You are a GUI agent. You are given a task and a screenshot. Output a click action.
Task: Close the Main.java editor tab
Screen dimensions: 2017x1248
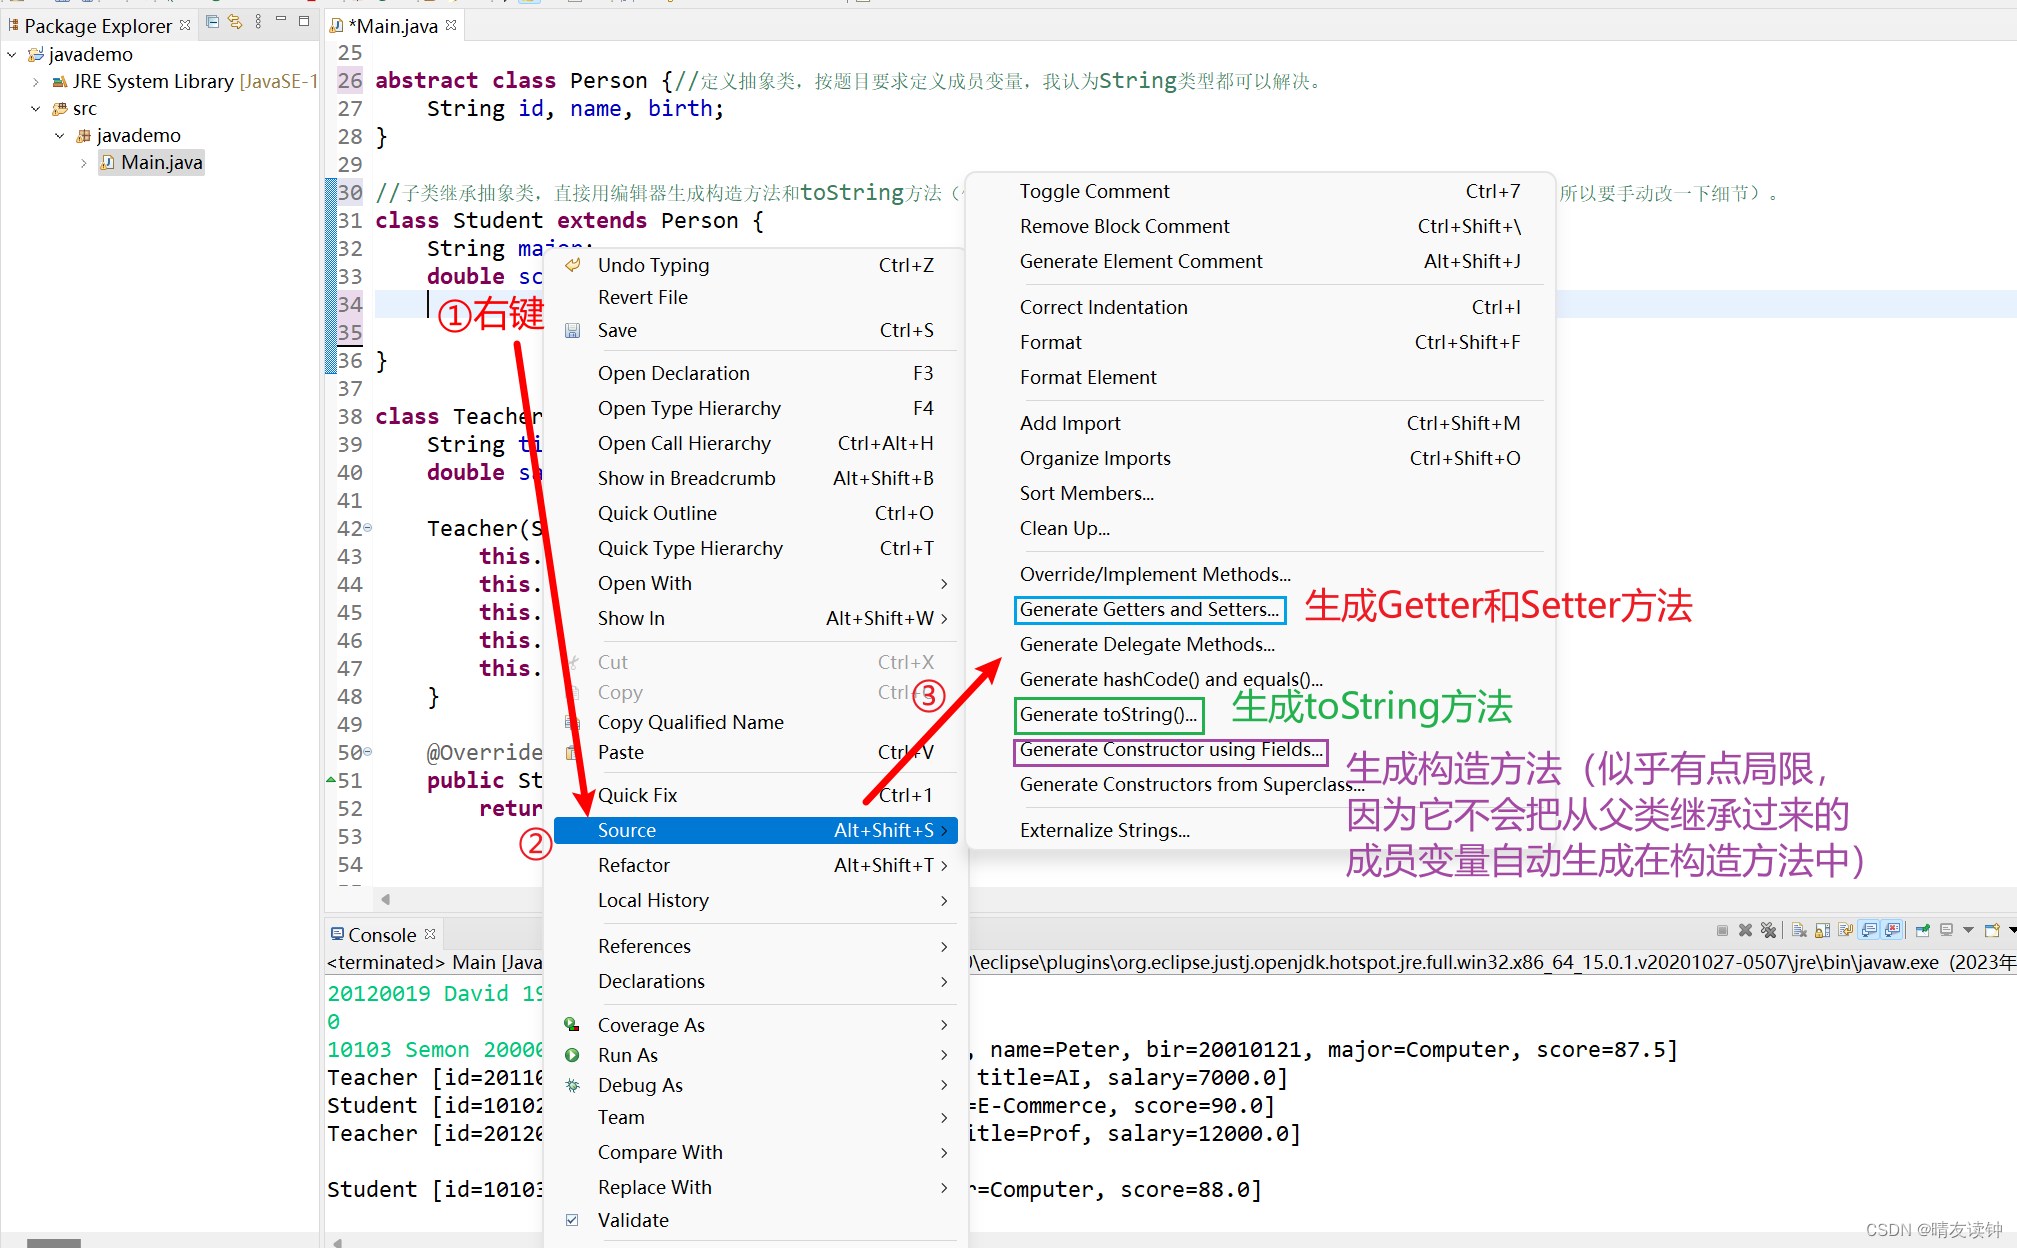coord(452,25)
